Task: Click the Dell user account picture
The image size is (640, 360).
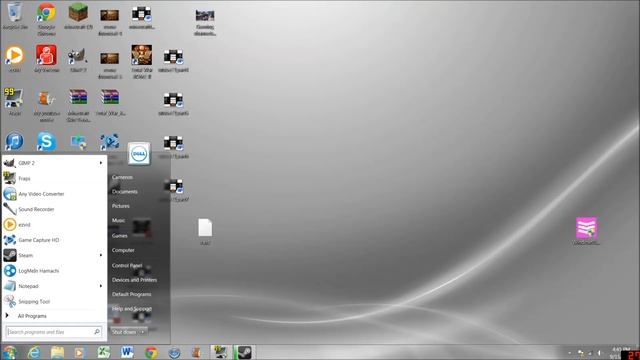Action: 139,153
